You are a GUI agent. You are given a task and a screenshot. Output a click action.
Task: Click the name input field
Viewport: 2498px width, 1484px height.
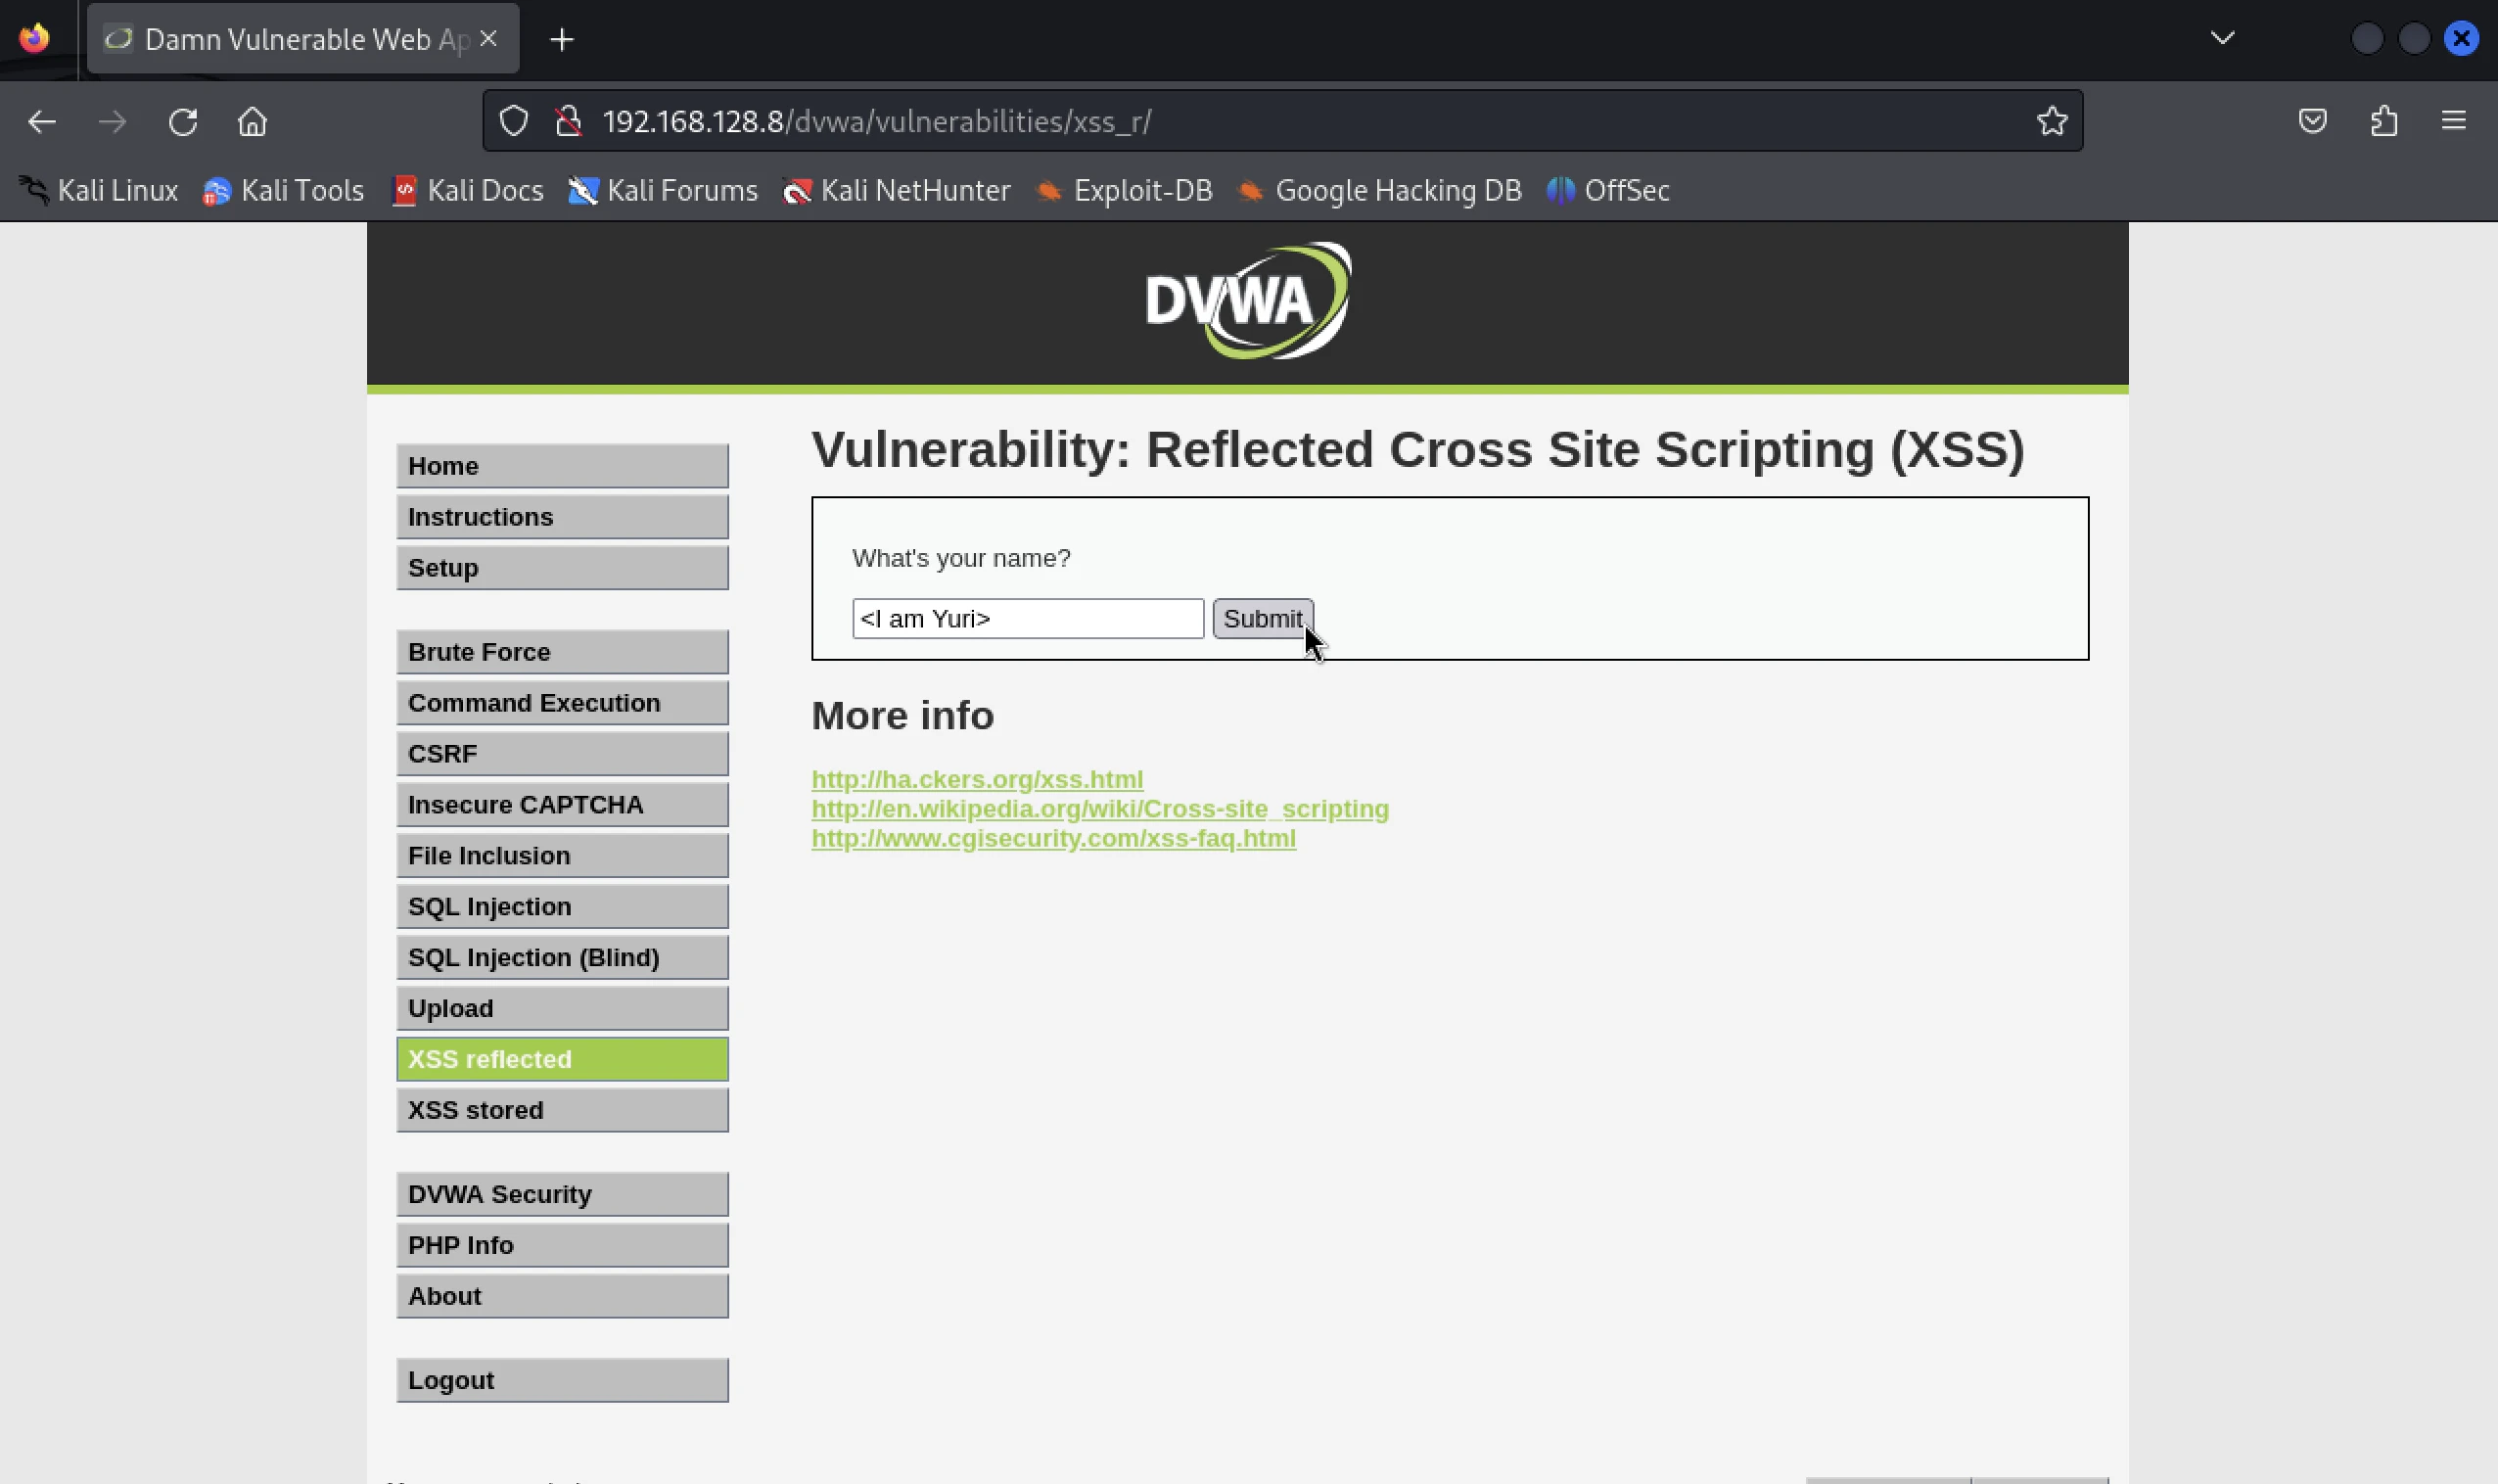coord(1028,619)
